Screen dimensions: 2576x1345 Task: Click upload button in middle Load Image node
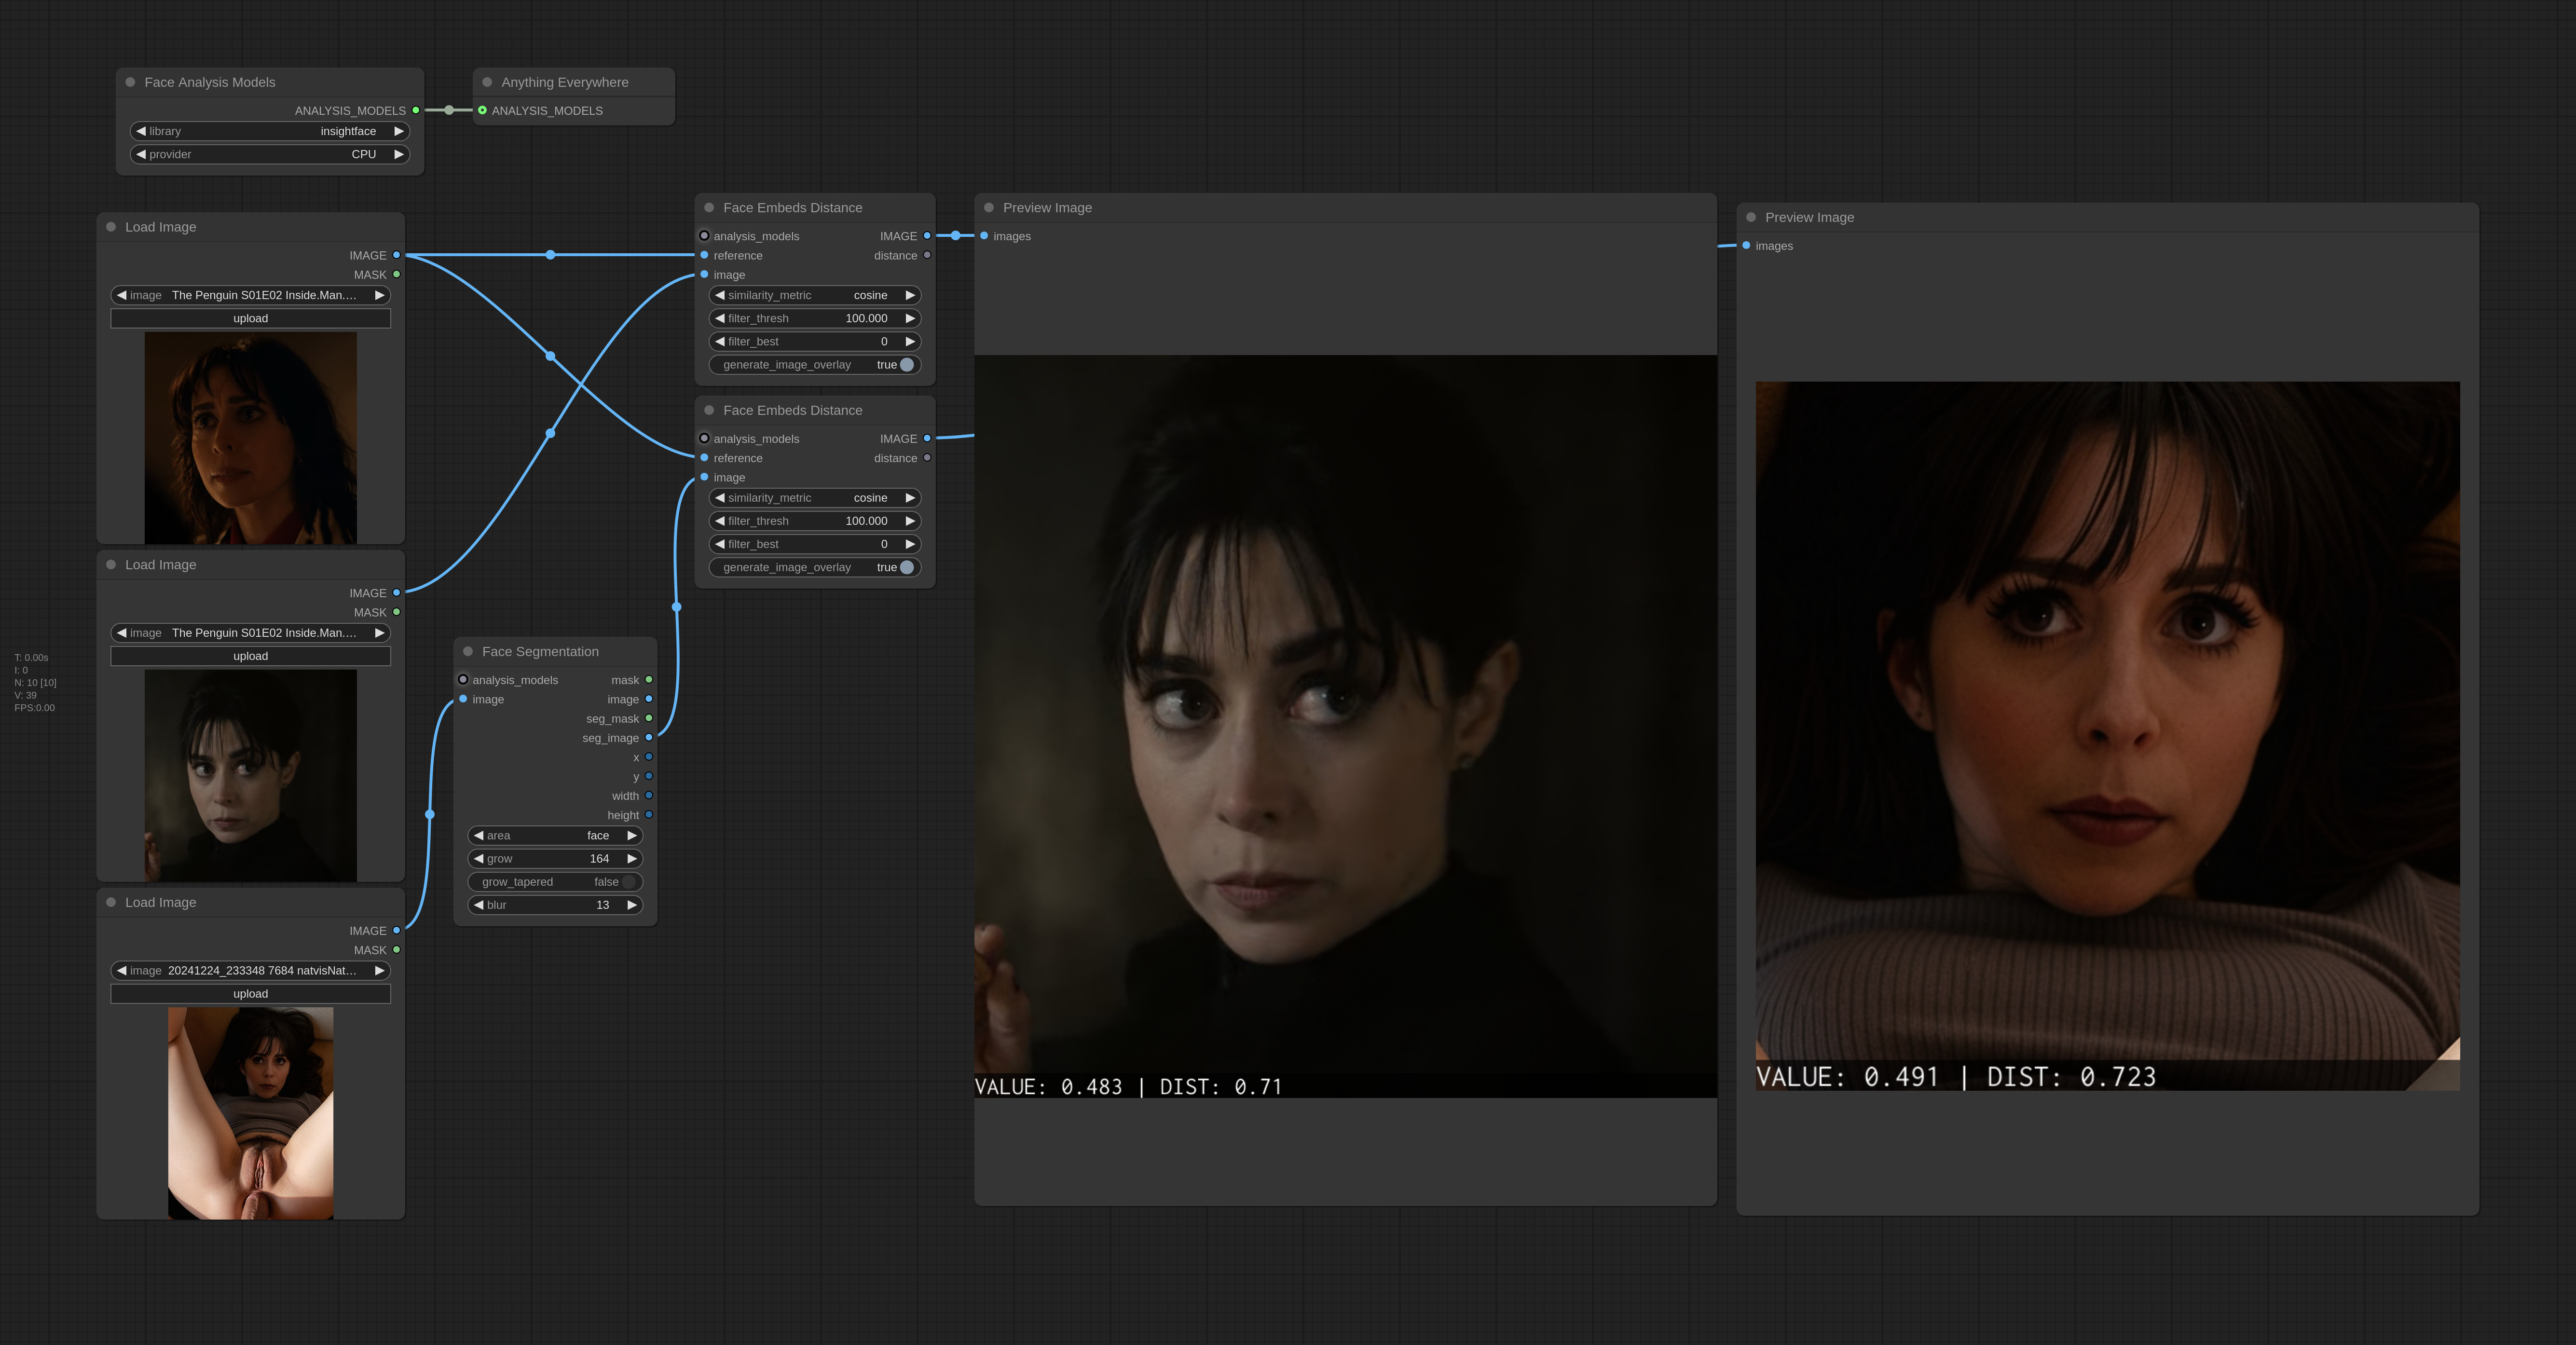tap(250, 656)
